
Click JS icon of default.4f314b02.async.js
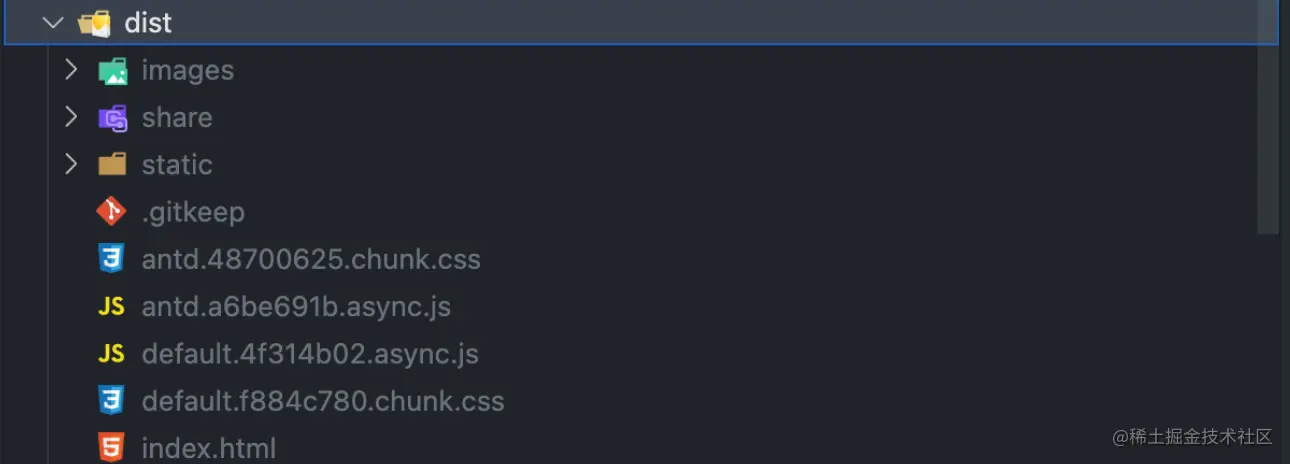pyautogui.click(x=111, y=354)
